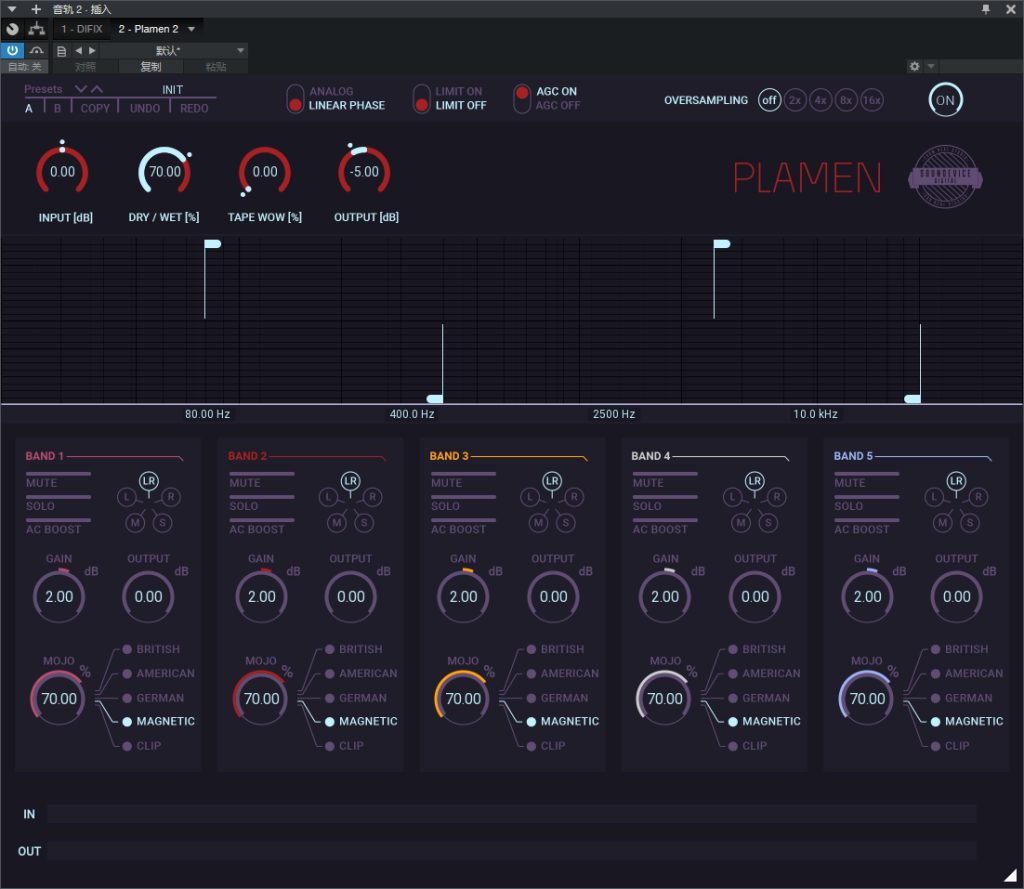Toggle Analog / Linear Phase switch
1024x889 pixels.
coord(295,99)
